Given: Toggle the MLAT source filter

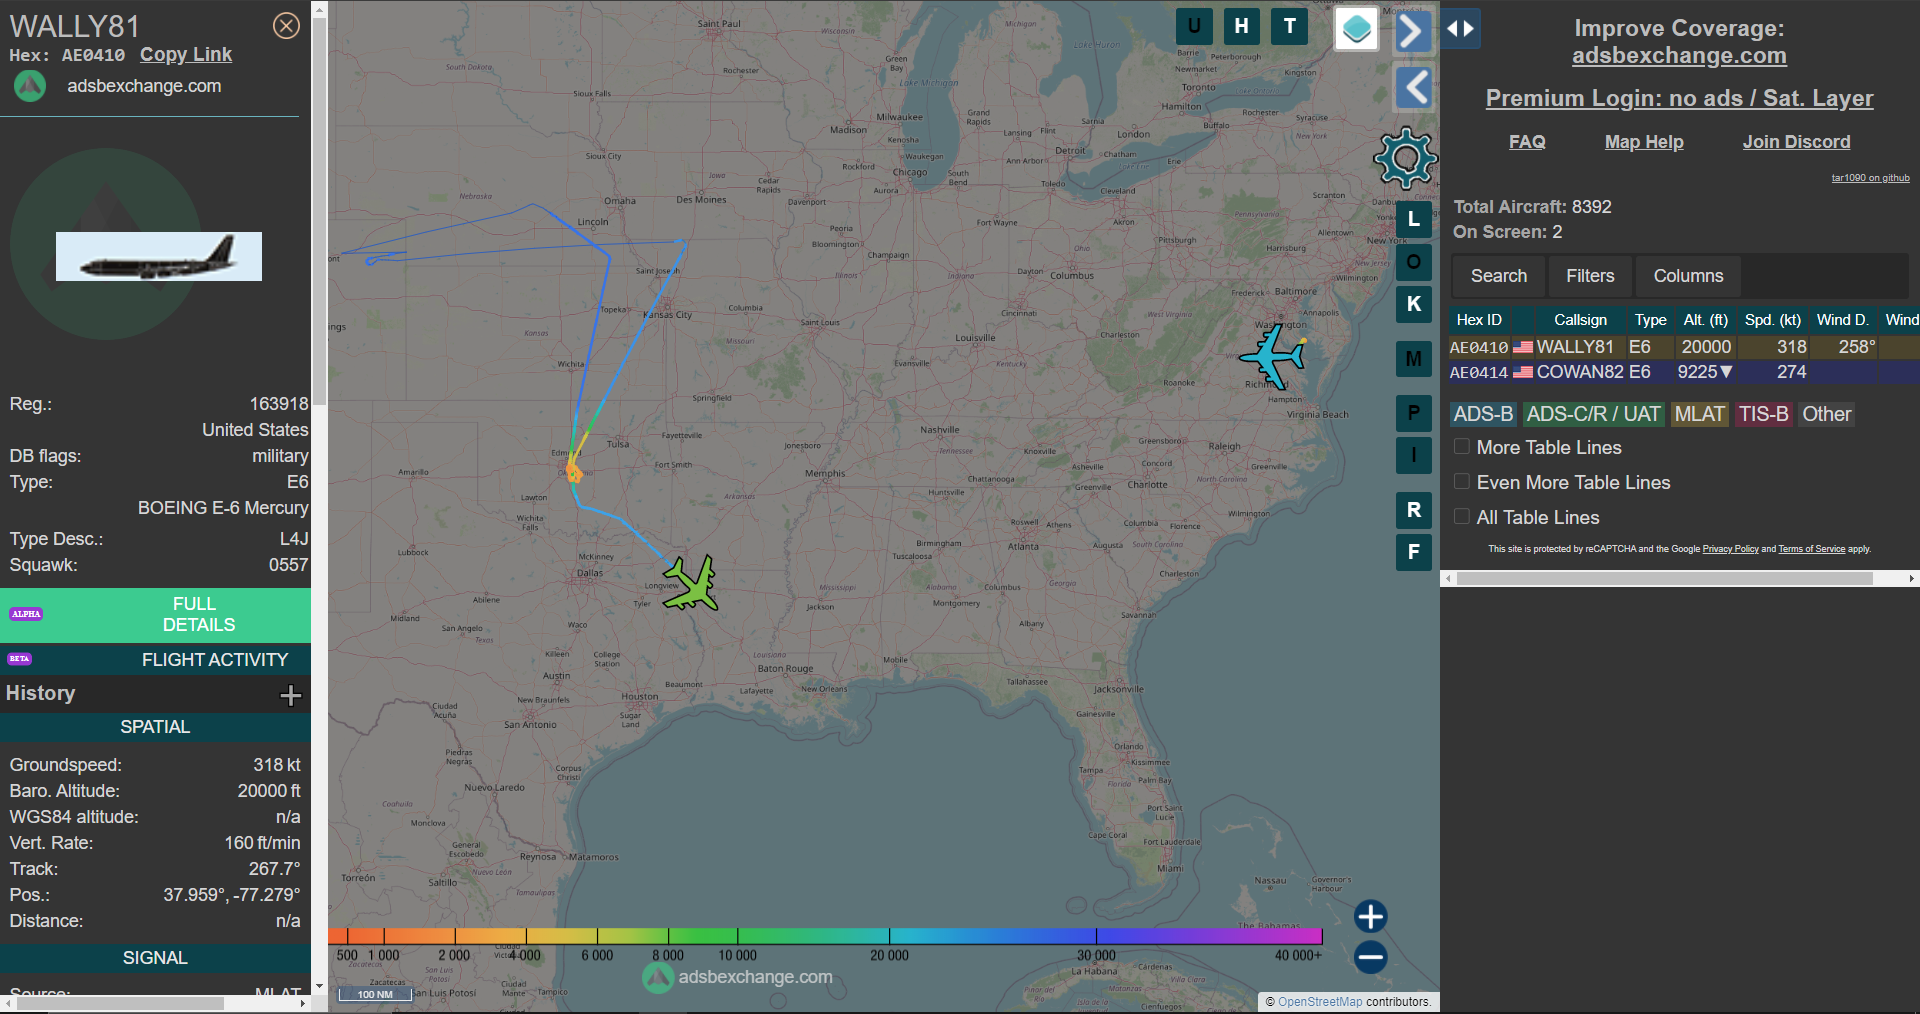Looking at the screenshot, I should [1700, 414].
